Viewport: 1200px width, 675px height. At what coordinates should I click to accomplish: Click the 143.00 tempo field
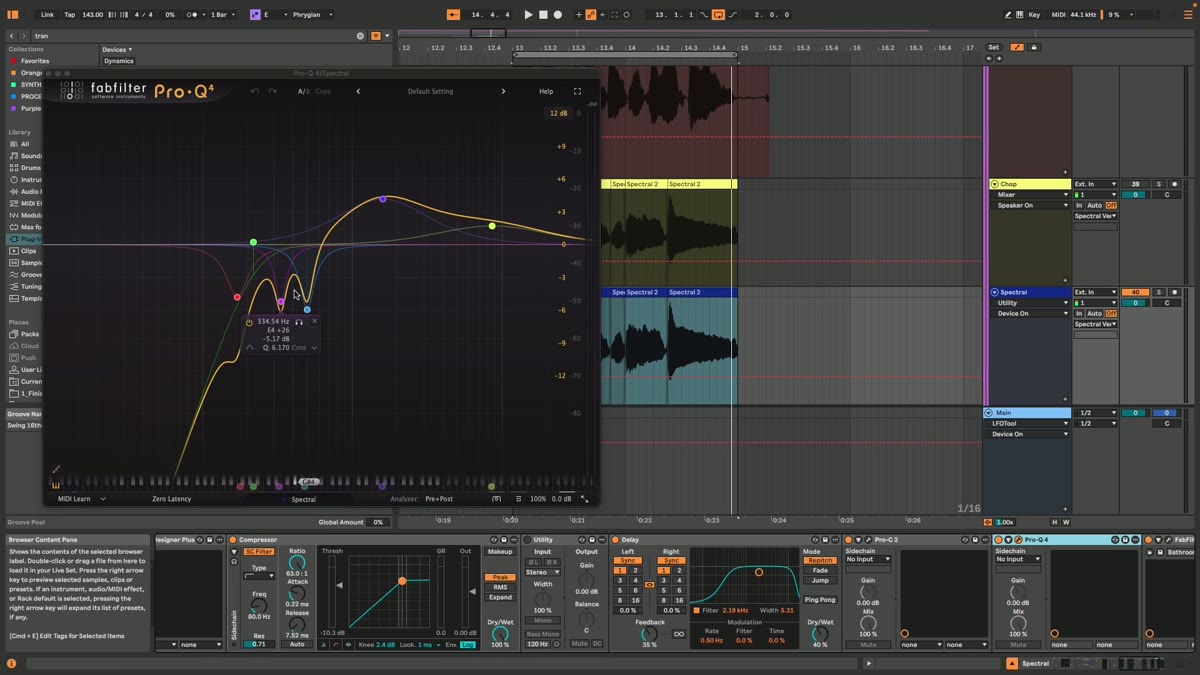pos(92,15)
